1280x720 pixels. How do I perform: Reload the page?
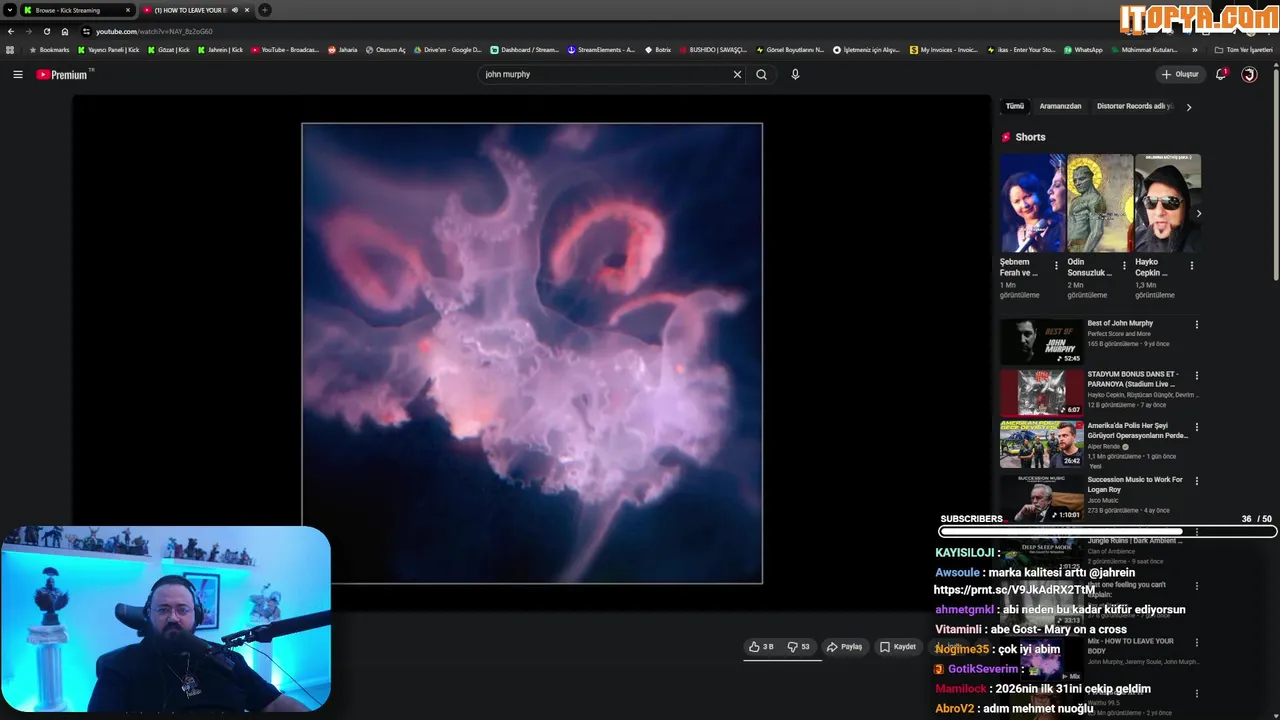[x=46, y=31]
